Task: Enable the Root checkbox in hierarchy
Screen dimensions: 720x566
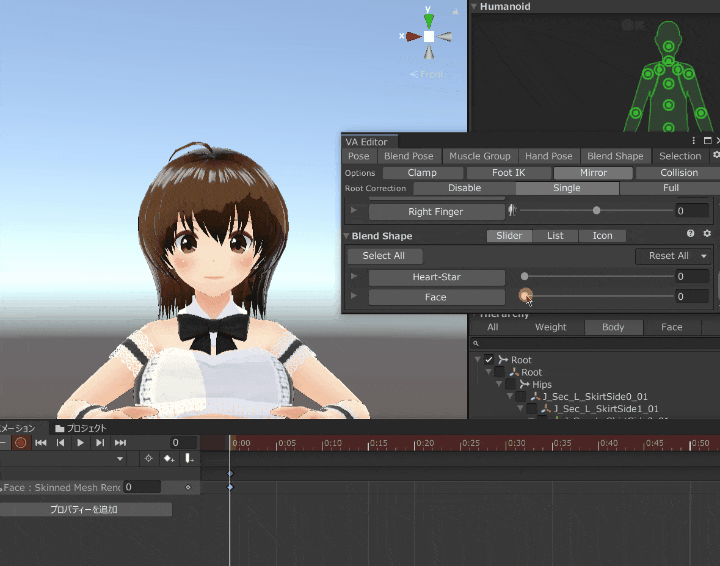Action: click(x=489, y=359)
